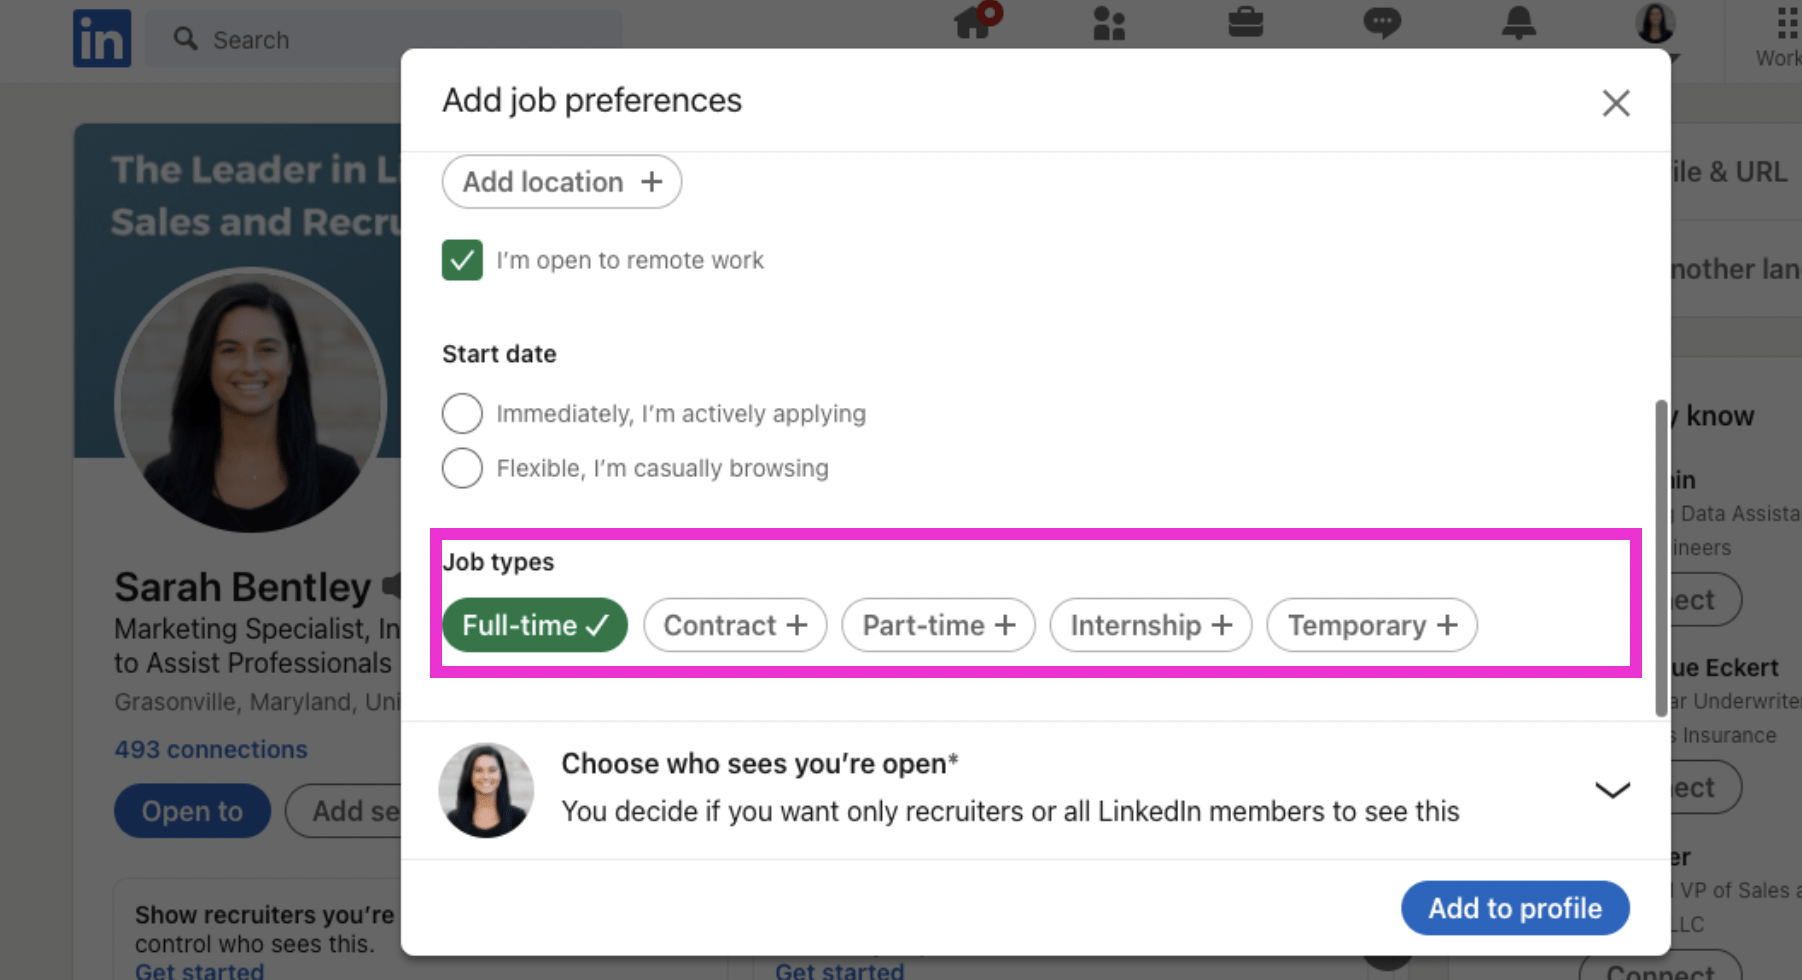Click the LinkedIn logo icon

(x=102, y=38)
